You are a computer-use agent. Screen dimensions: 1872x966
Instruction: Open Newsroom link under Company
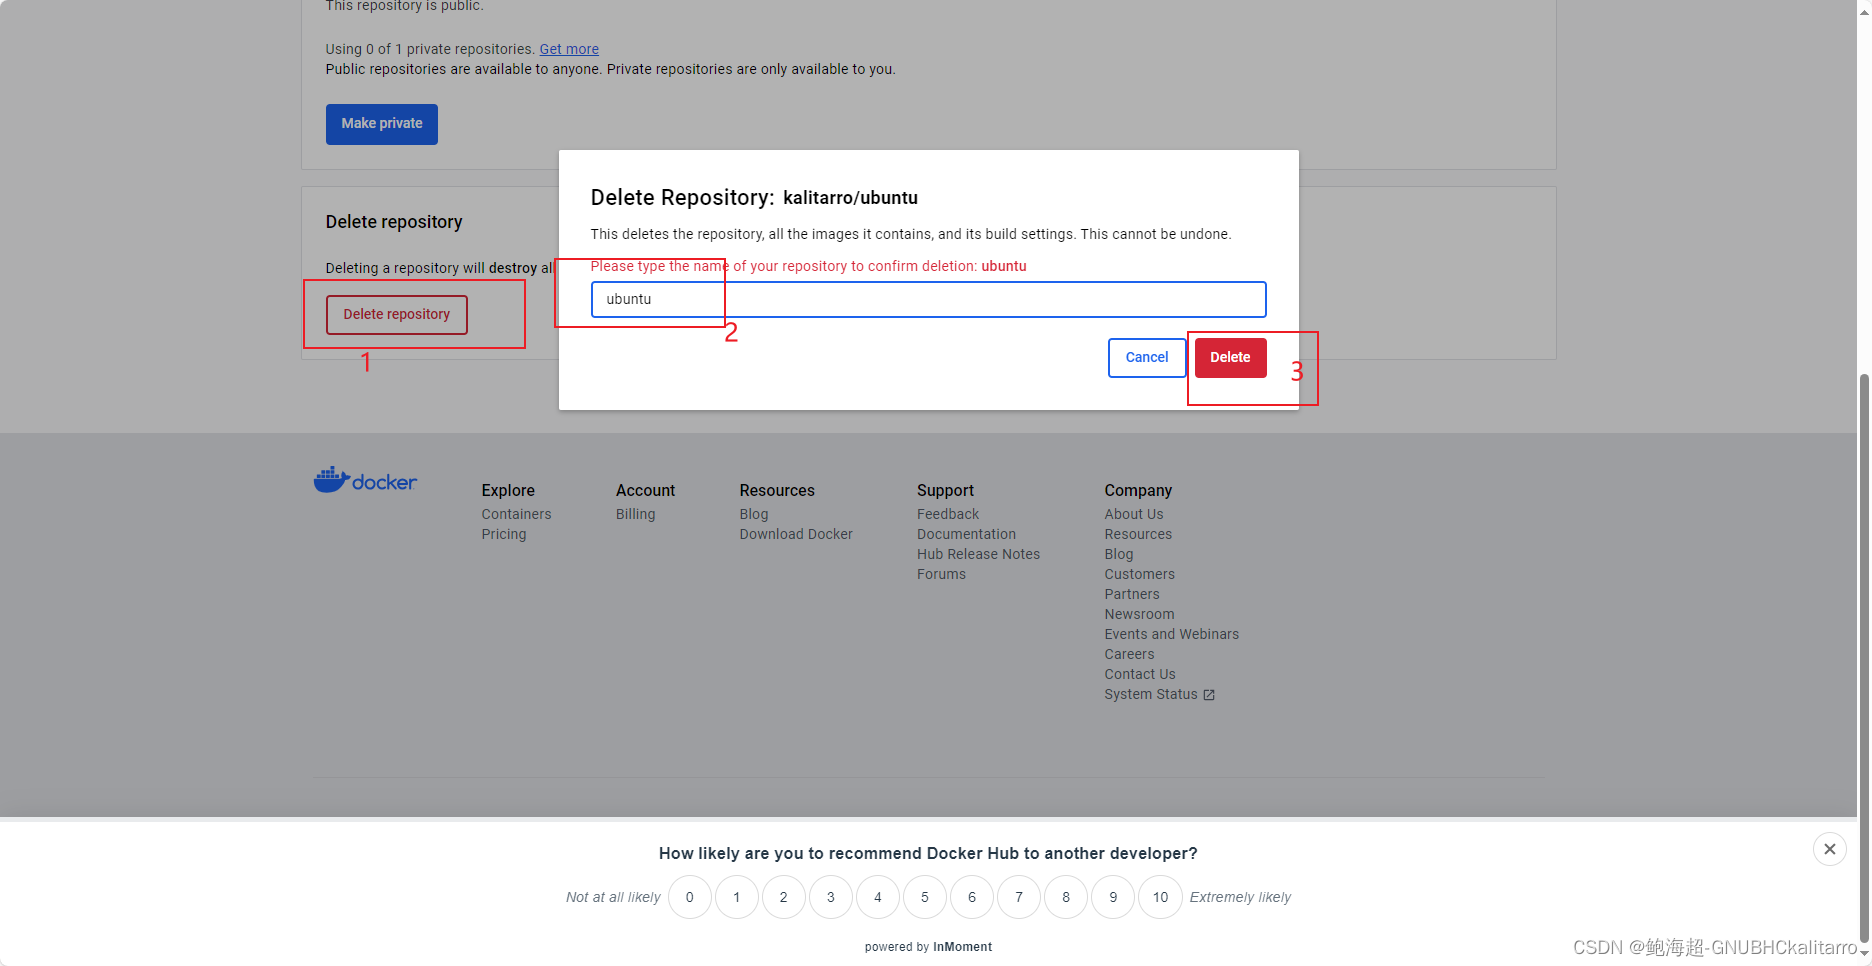point(1139,614)
